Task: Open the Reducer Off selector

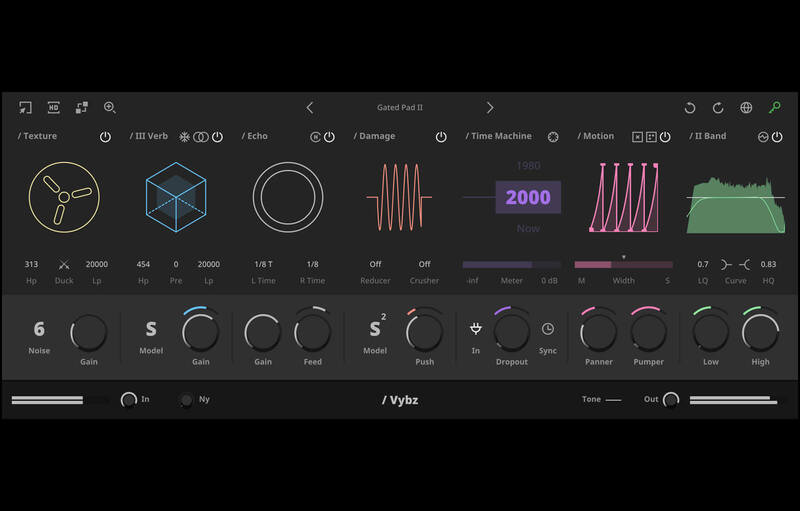Action: pyautogui.click(x=375, y=264)
